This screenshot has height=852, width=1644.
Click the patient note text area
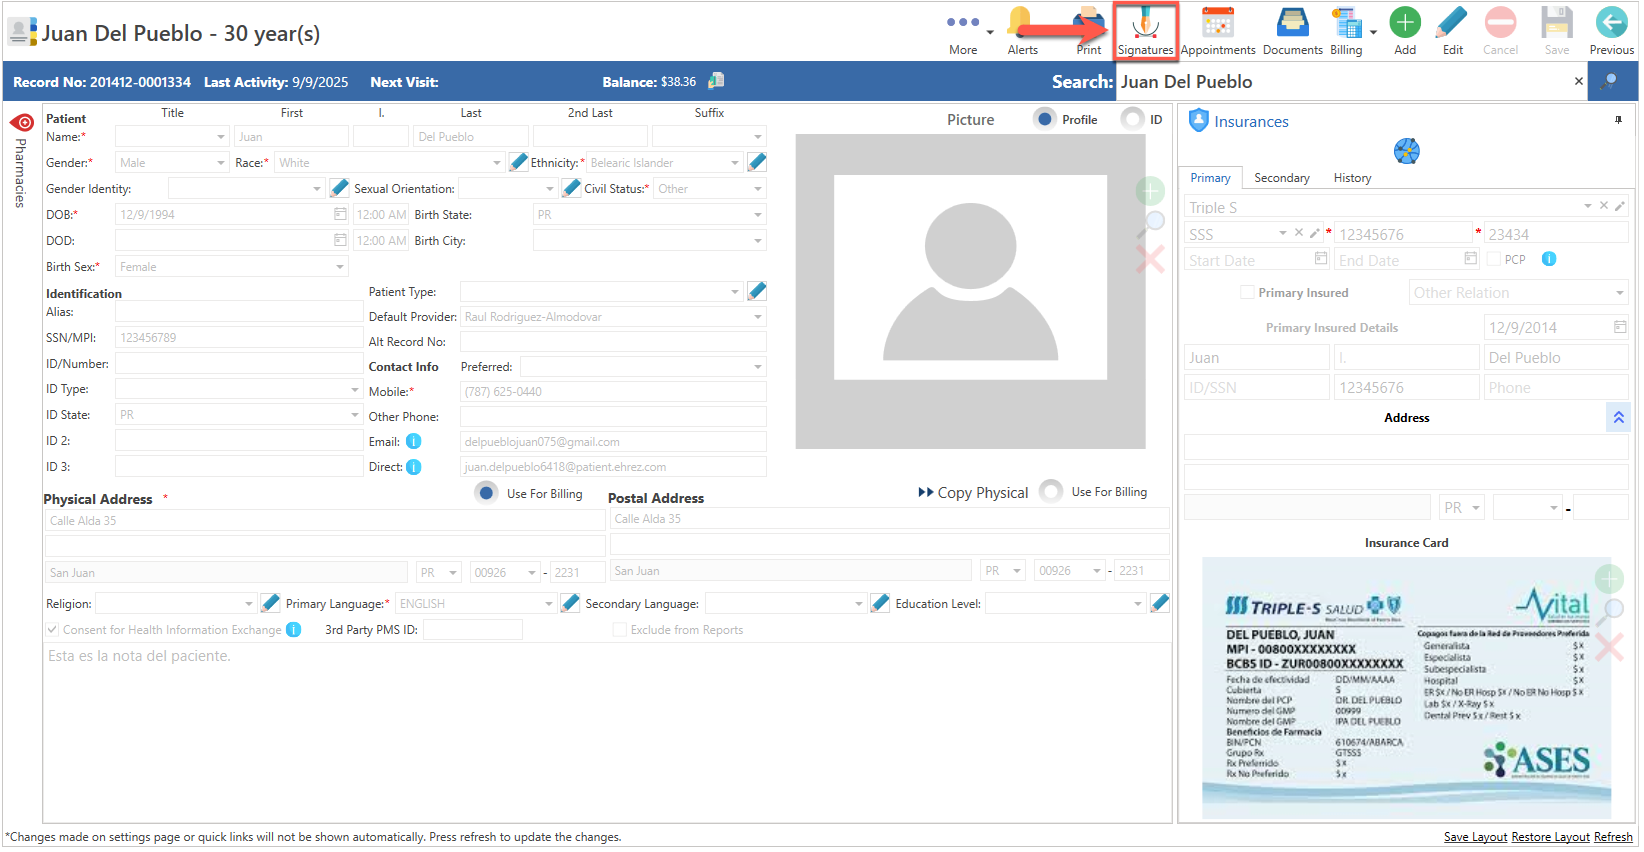(607, 732)
